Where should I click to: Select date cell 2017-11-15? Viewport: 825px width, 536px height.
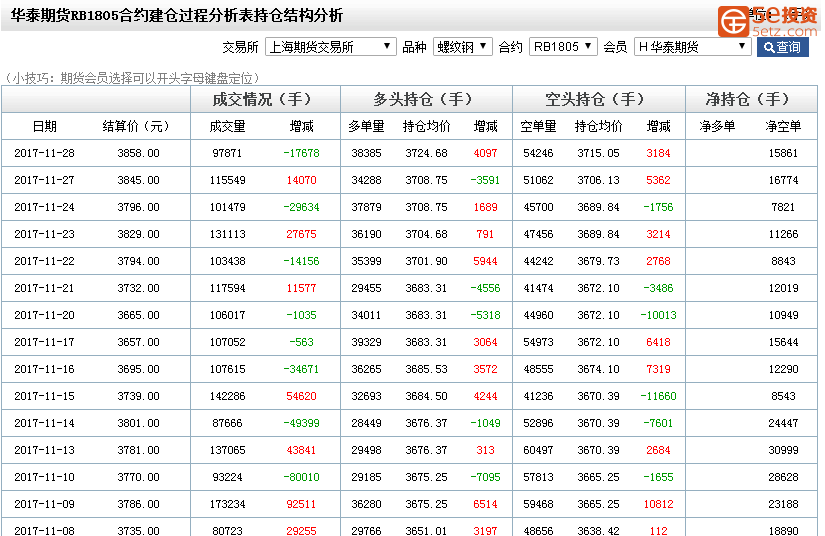point(45,396)
